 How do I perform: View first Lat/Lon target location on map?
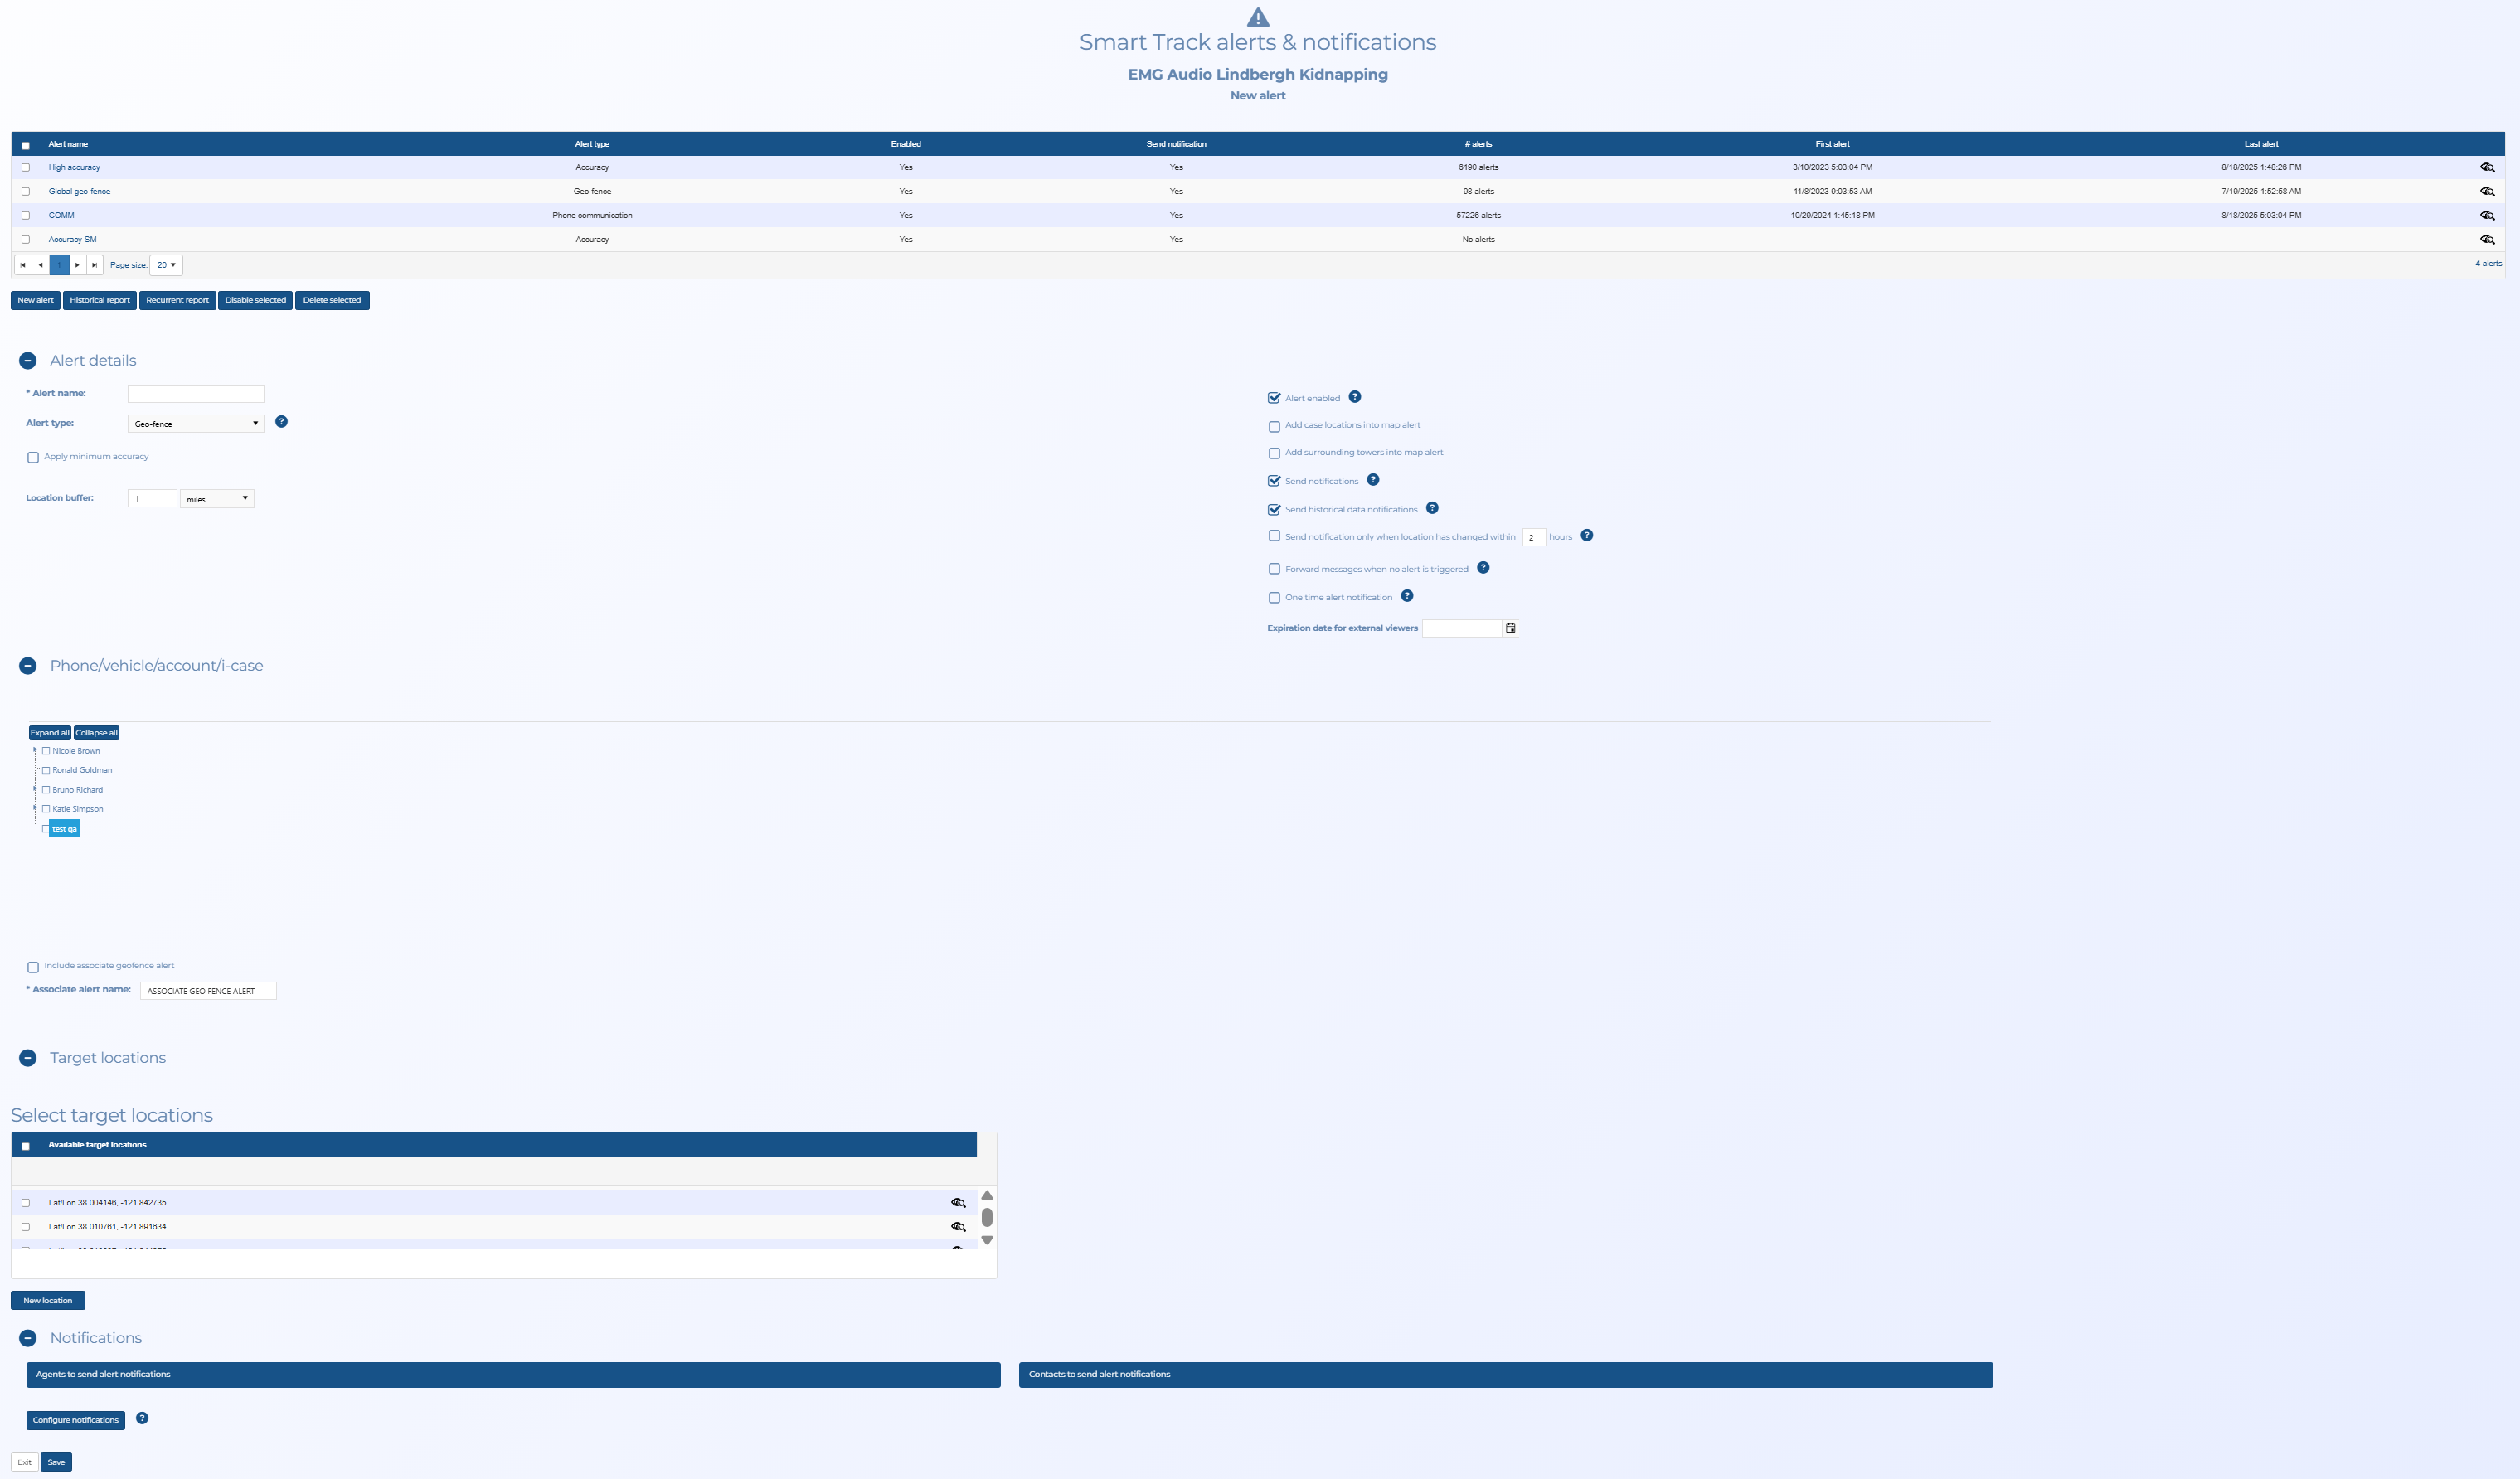pyautogui.click(x=958, y=1203)
